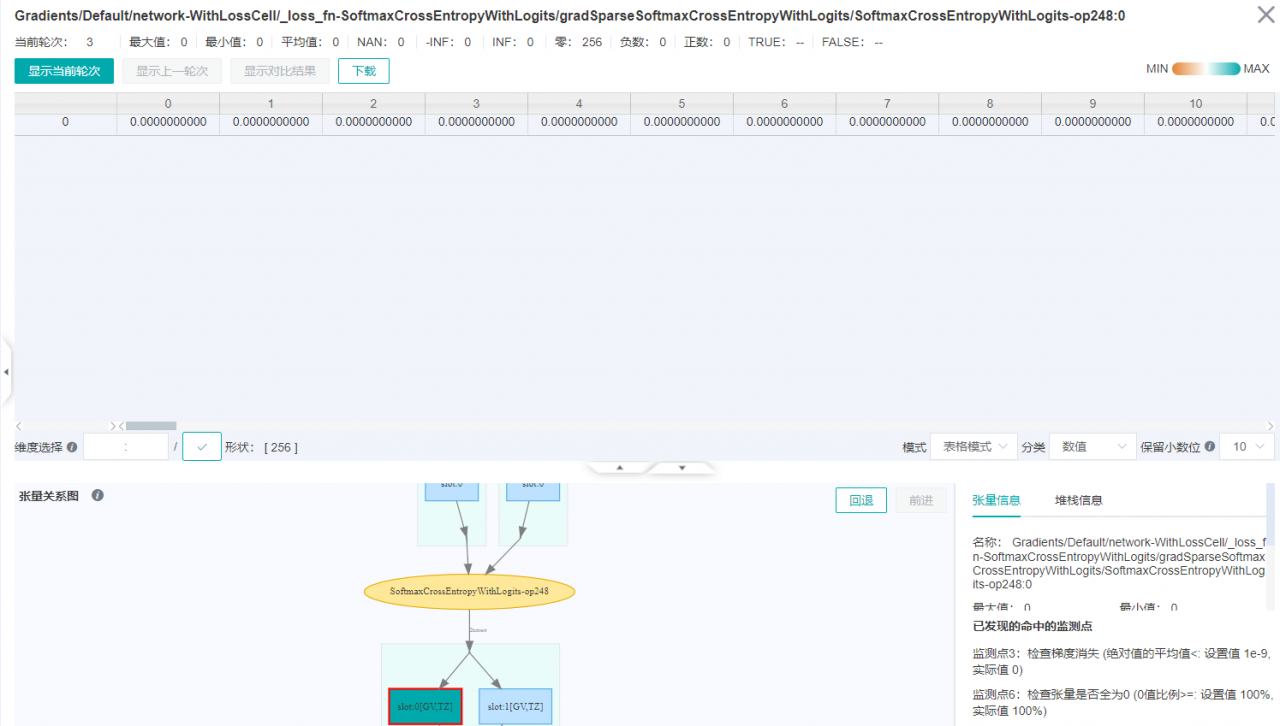Click the MIN-MAX color gradient legend
Screen dimensions: 1280x726
coord(1206,69)
